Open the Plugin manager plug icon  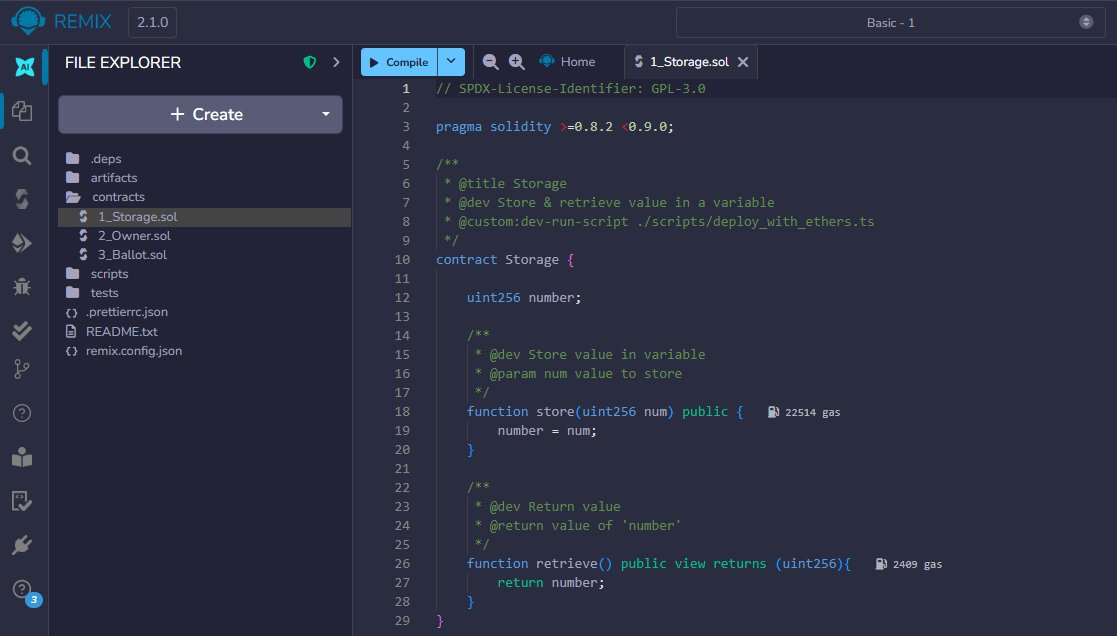22,545
